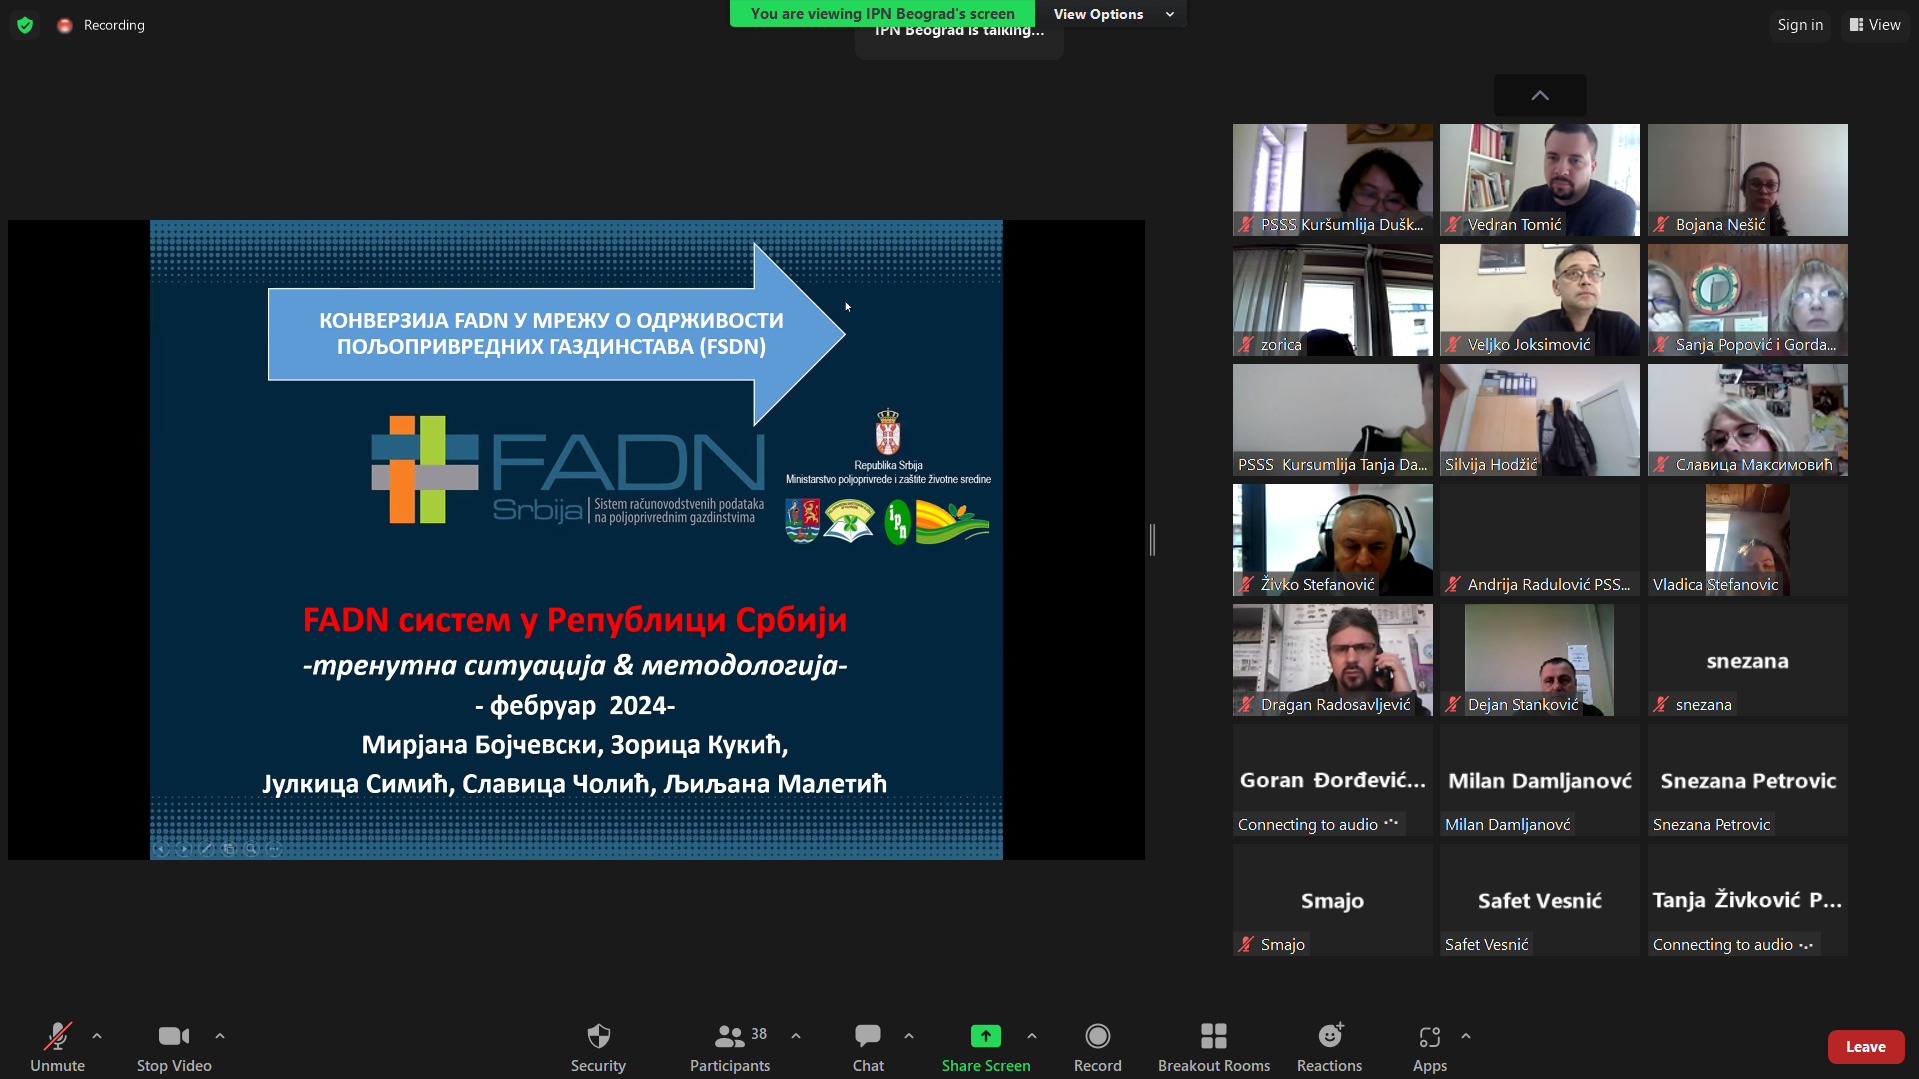The width and height of the screenshot is (1919, 1079).
Task: Select Sanja Popović i Gorda... video tile
Action: (x=1748, y=300)
